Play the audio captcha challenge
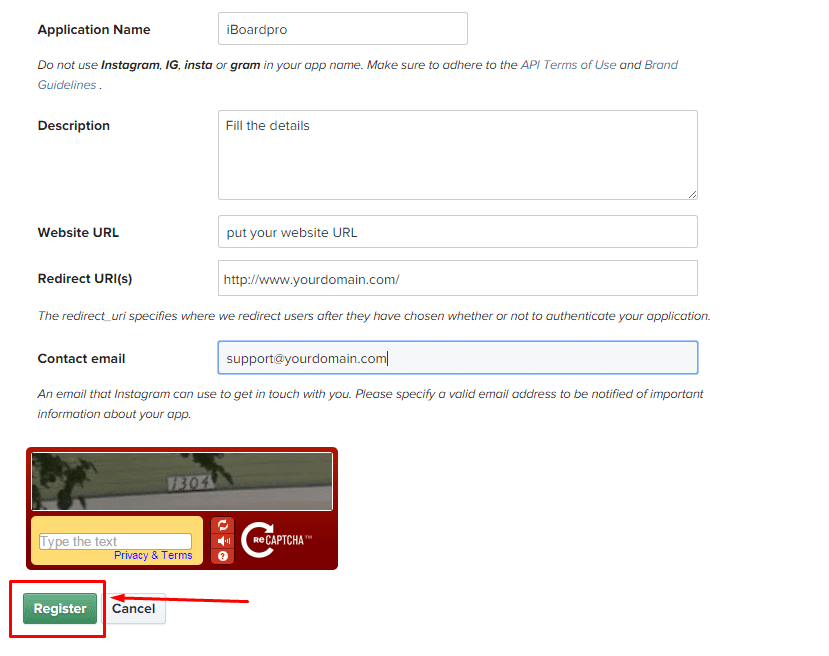The width and height of the screenshot is (829, 656). pos(223,541)
